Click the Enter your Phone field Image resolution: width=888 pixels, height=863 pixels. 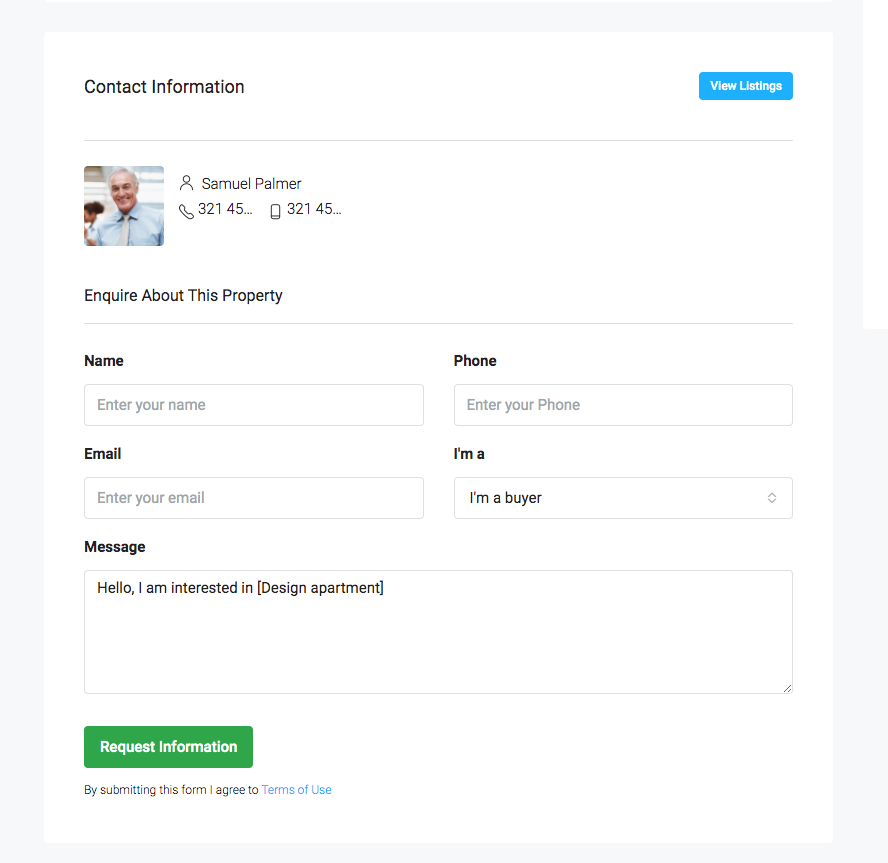623,405
